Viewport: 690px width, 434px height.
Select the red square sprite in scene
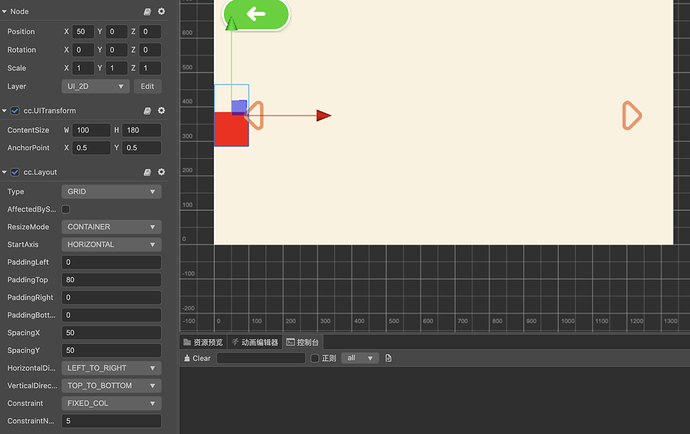[231, 129]
